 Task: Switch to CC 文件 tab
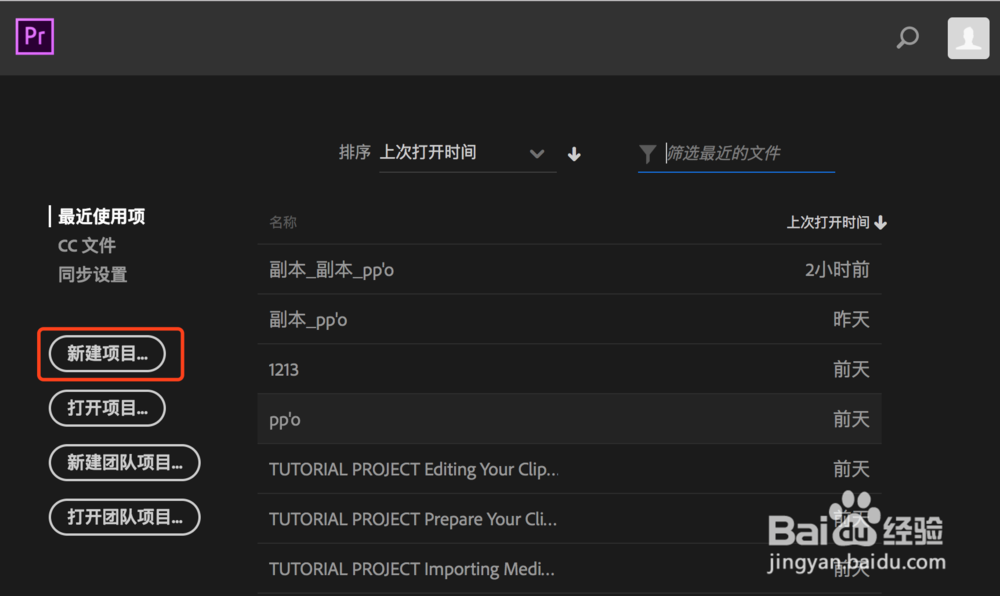pos(87,245)
